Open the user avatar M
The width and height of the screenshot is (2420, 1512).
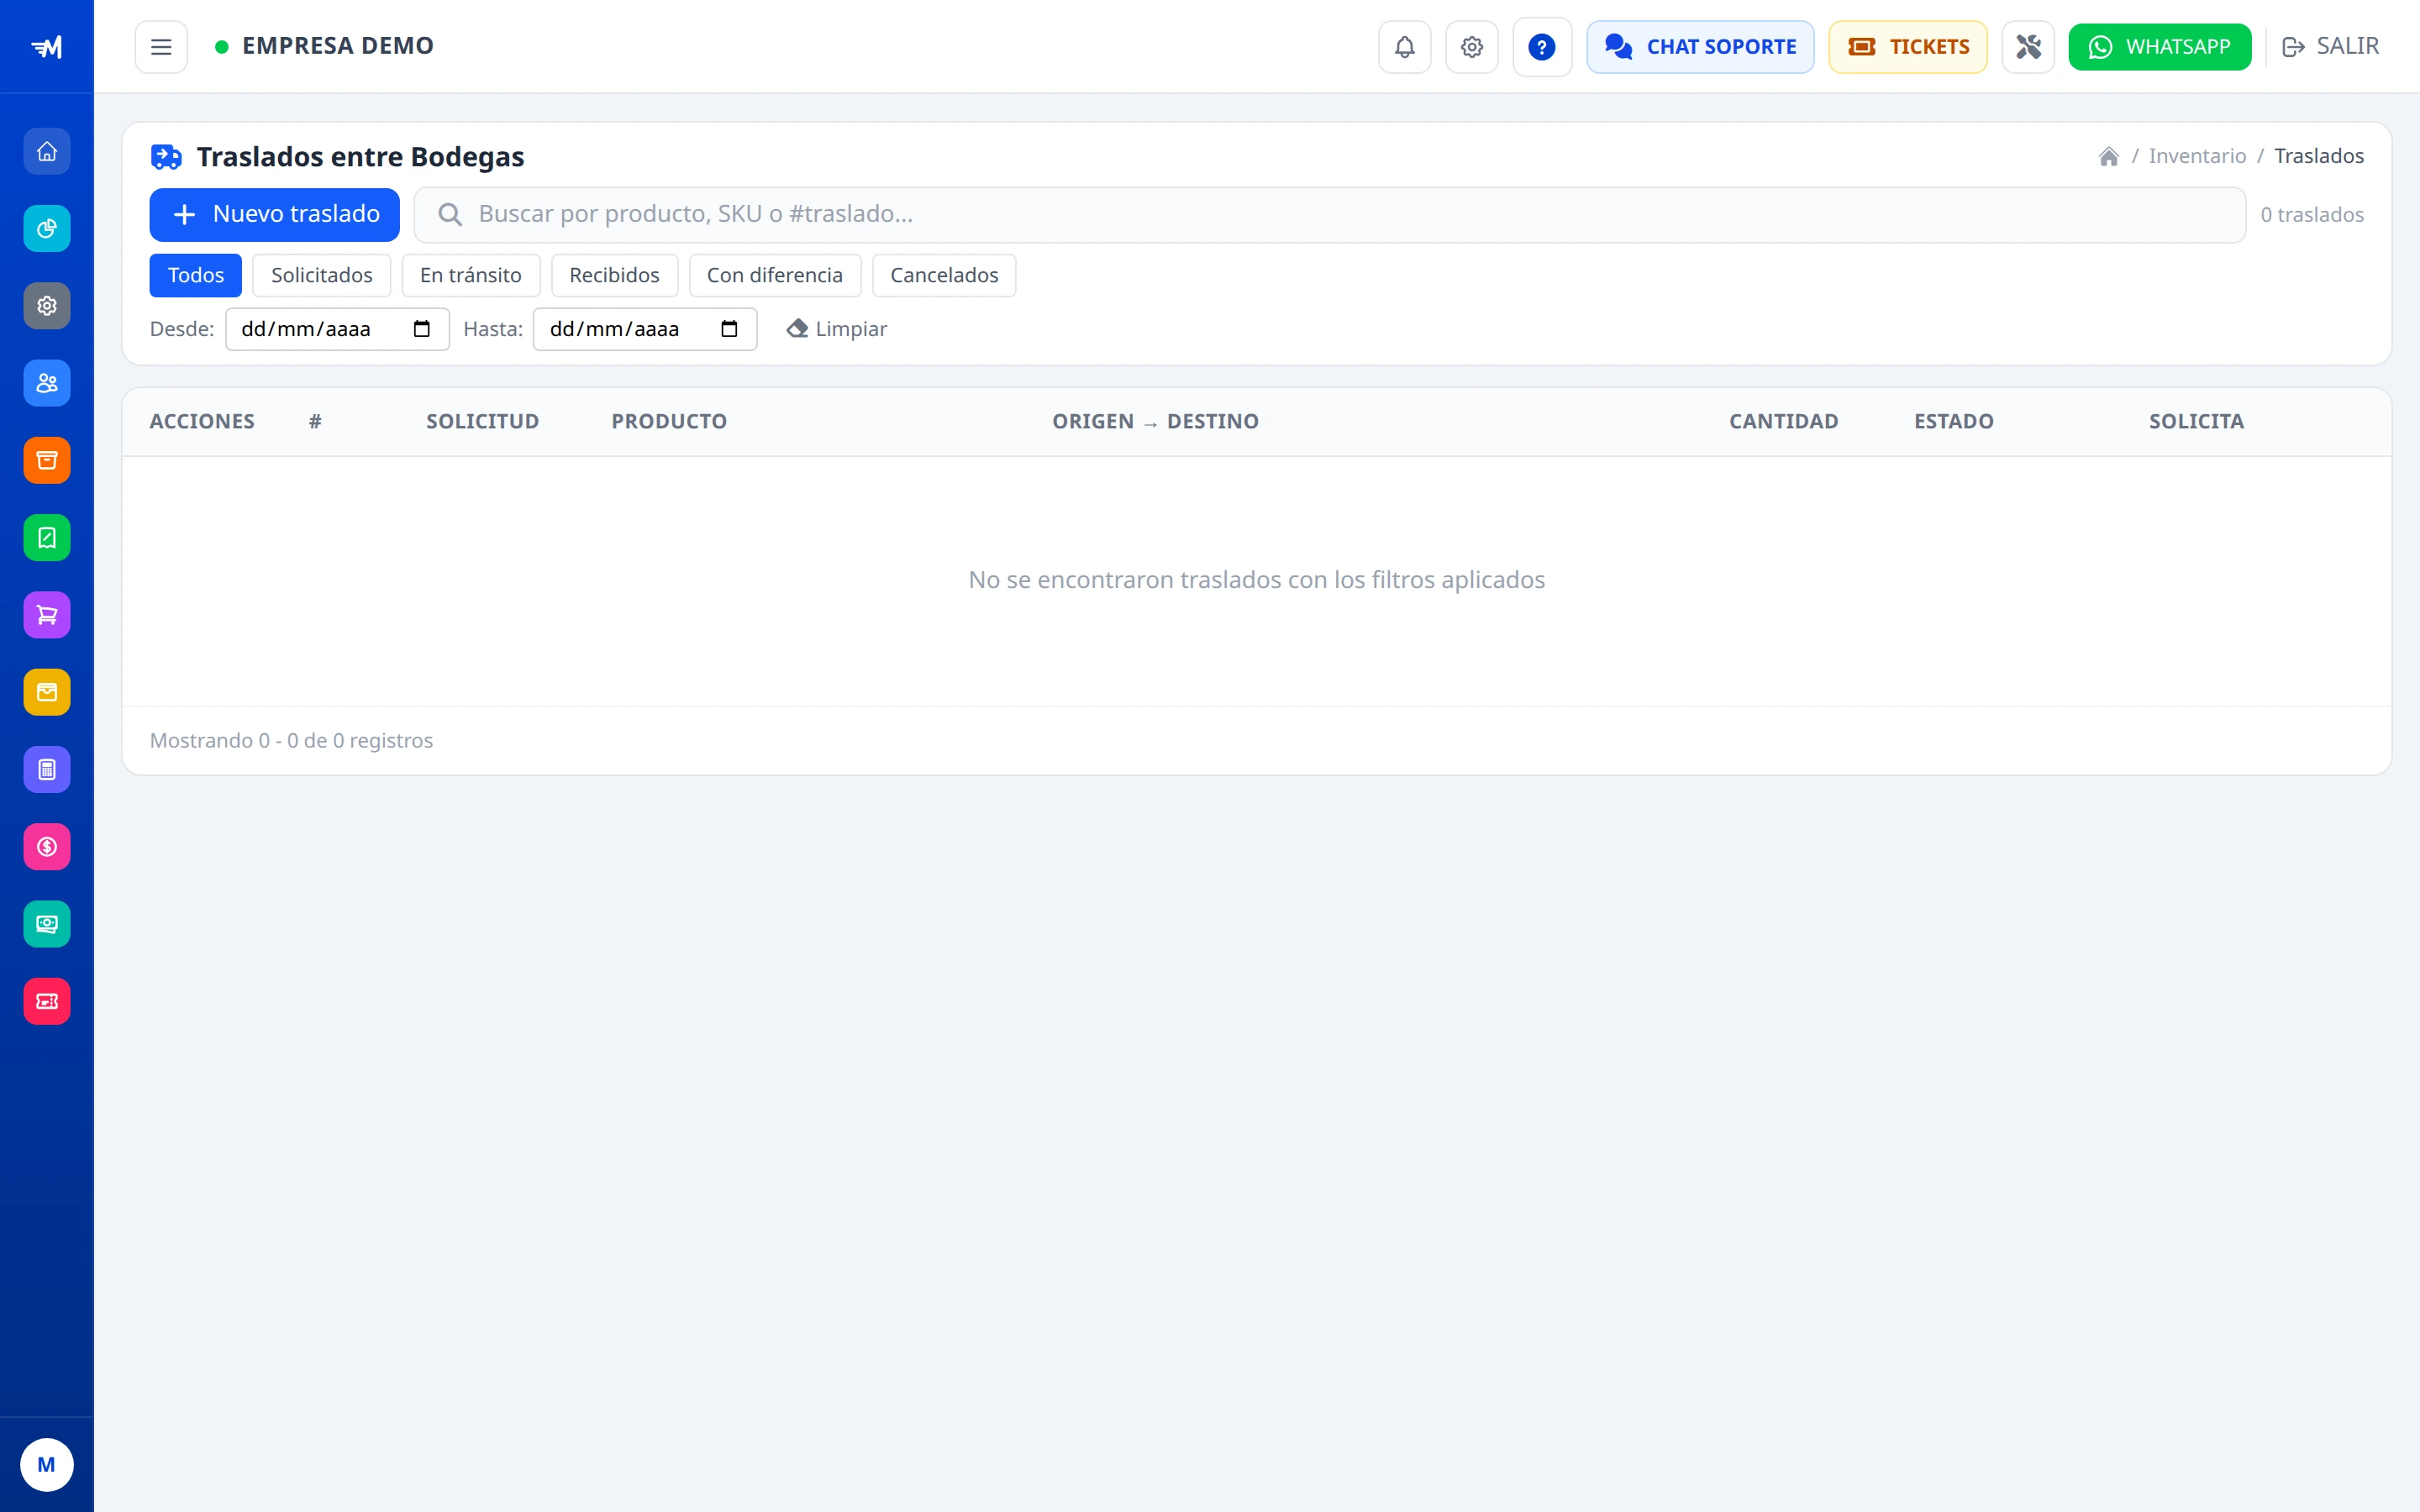(46, 1465)
